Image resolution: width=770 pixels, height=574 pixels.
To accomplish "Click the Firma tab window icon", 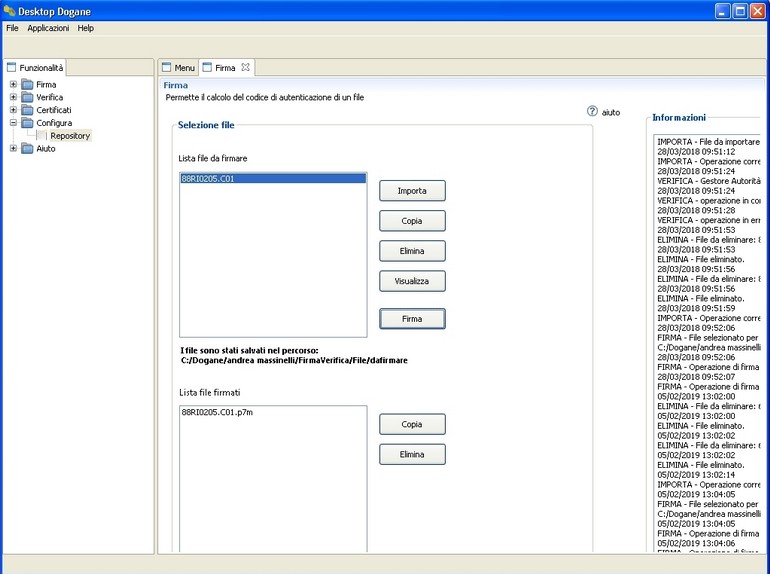I will tap(207, 67).
